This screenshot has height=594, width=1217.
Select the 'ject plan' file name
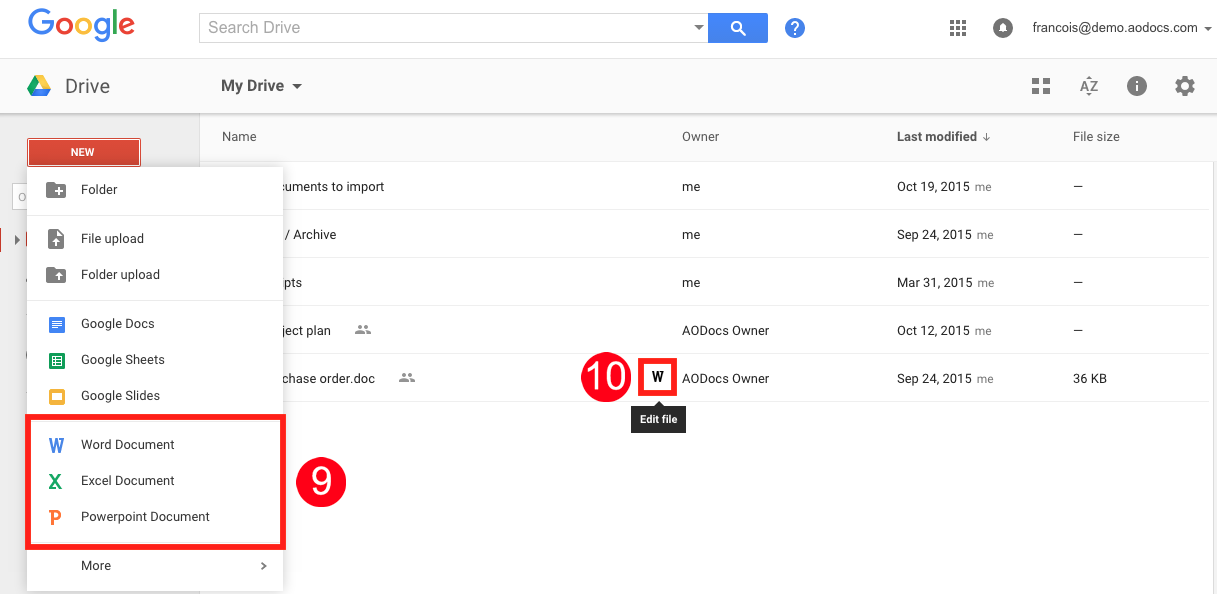[307, 331]
